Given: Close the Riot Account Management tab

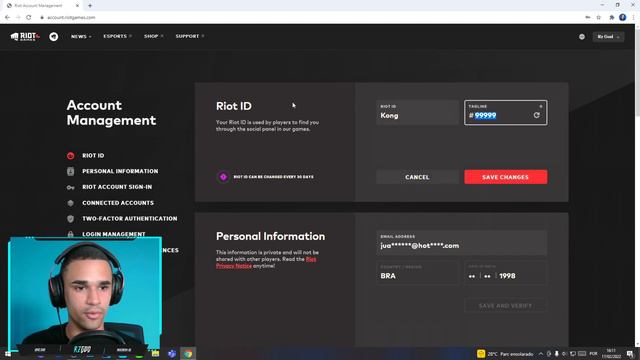Looking at the screenshot, I should (78, 6).
